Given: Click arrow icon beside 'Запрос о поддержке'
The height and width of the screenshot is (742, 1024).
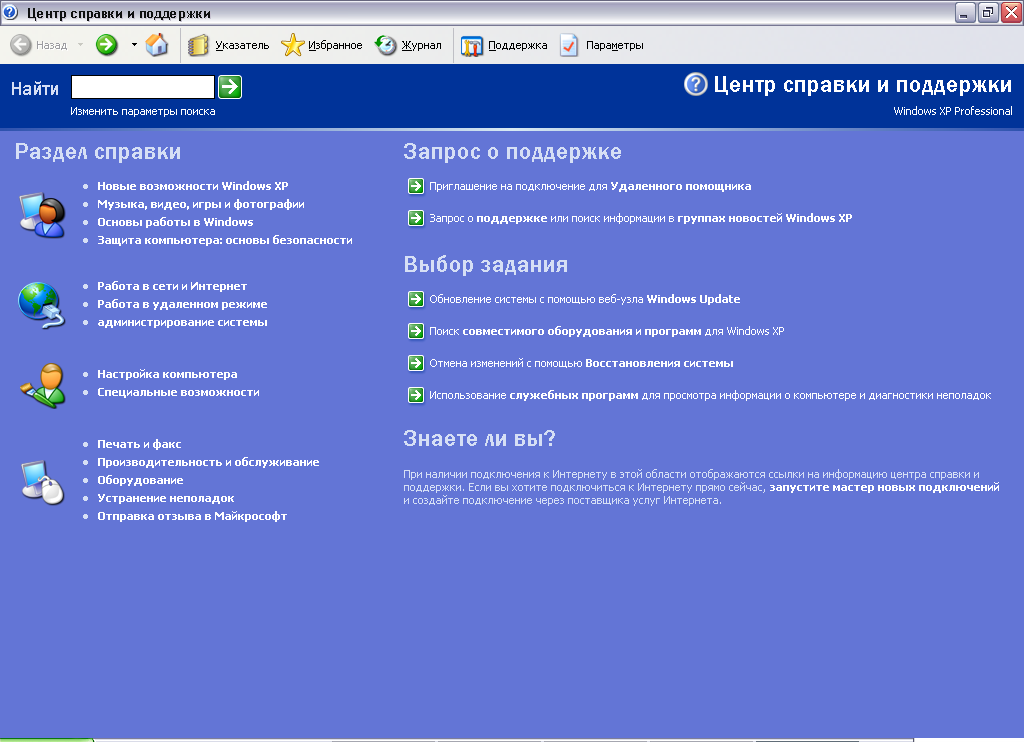Looking at the screenshot, I should 415,218.
